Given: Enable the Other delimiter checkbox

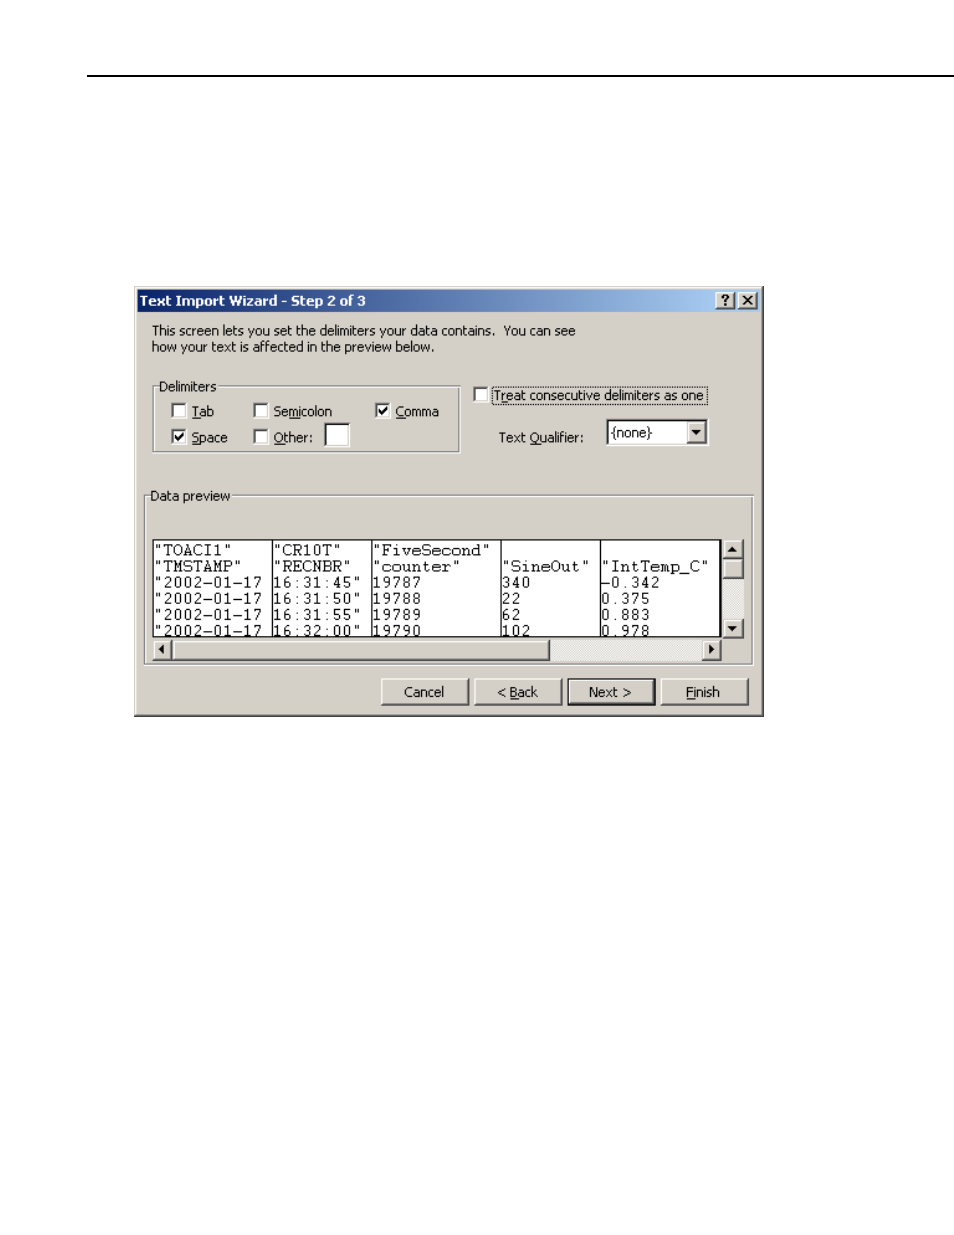Looking at the screenshot, I should coord(261,437).
